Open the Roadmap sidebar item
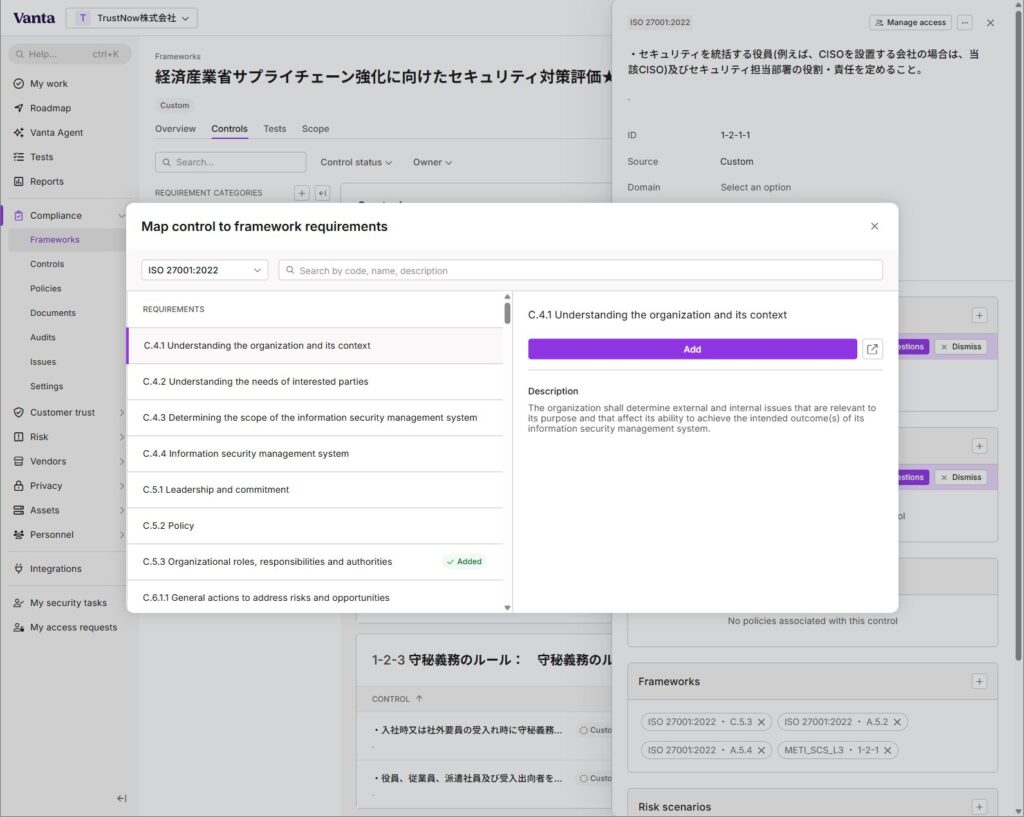Screen dimensions: 1024x817 (50, 108)
